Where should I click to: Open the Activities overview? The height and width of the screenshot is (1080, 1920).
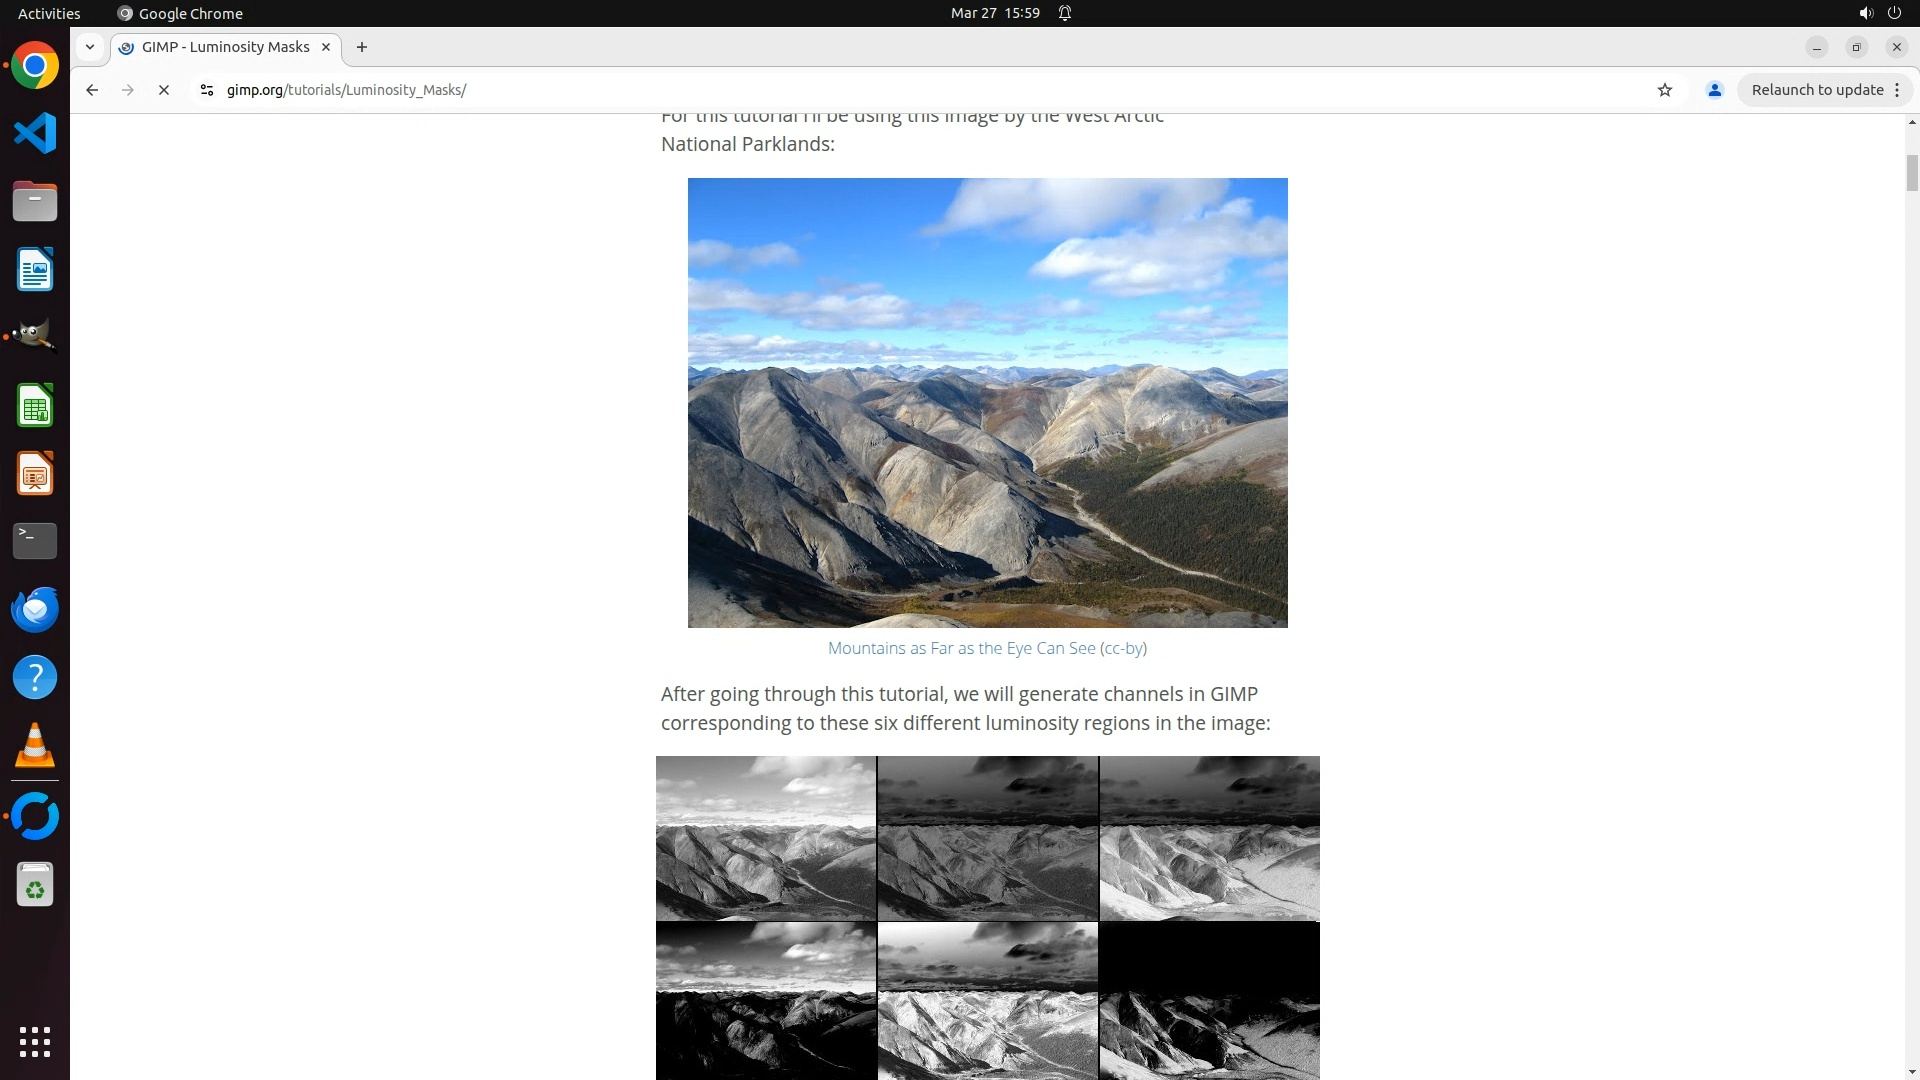pos(49,13)
